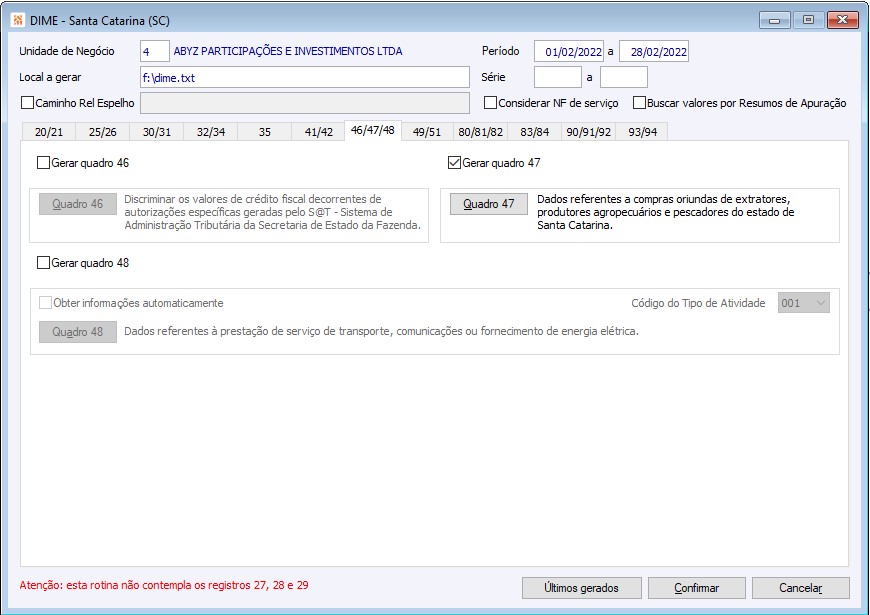Click the Caminho Rel Espelho path field
The image size is (870, 615).
click(x=305, y=103)
